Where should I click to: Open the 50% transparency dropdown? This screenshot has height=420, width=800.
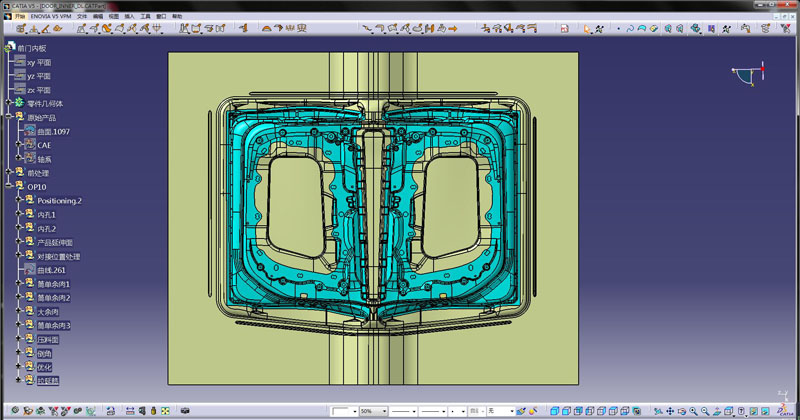382,411
